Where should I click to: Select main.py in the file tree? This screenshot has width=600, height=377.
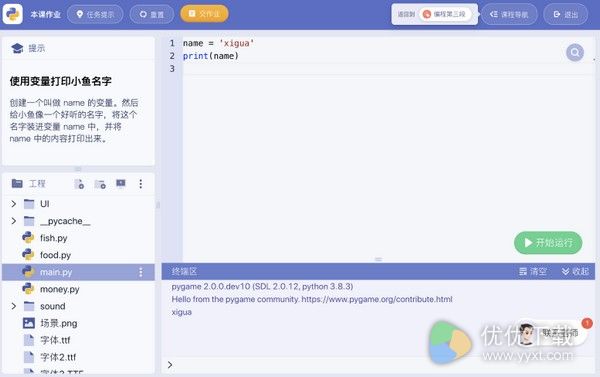click(78, 272)
